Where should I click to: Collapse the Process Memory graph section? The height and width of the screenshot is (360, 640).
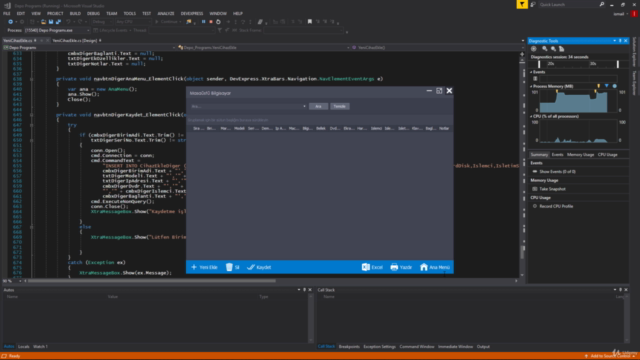pos(531,87)
